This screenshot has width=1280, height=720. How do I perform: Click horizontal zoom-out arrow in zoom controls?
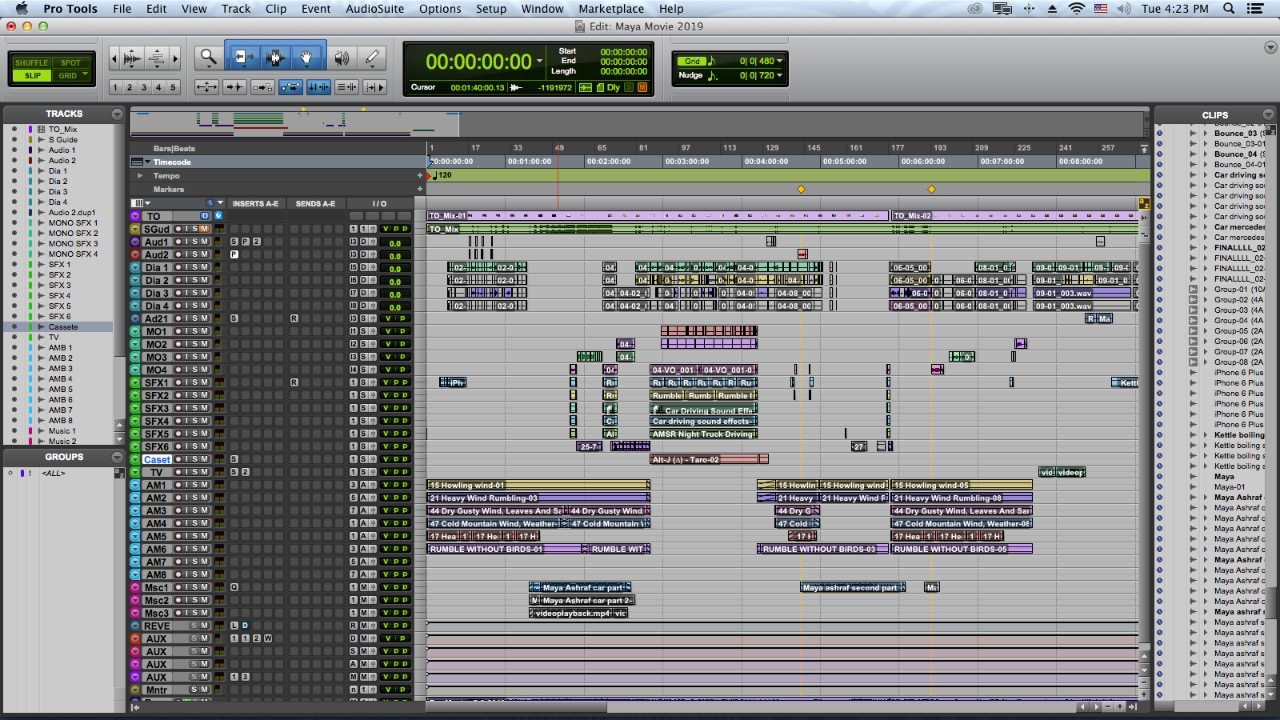(115, 59)
